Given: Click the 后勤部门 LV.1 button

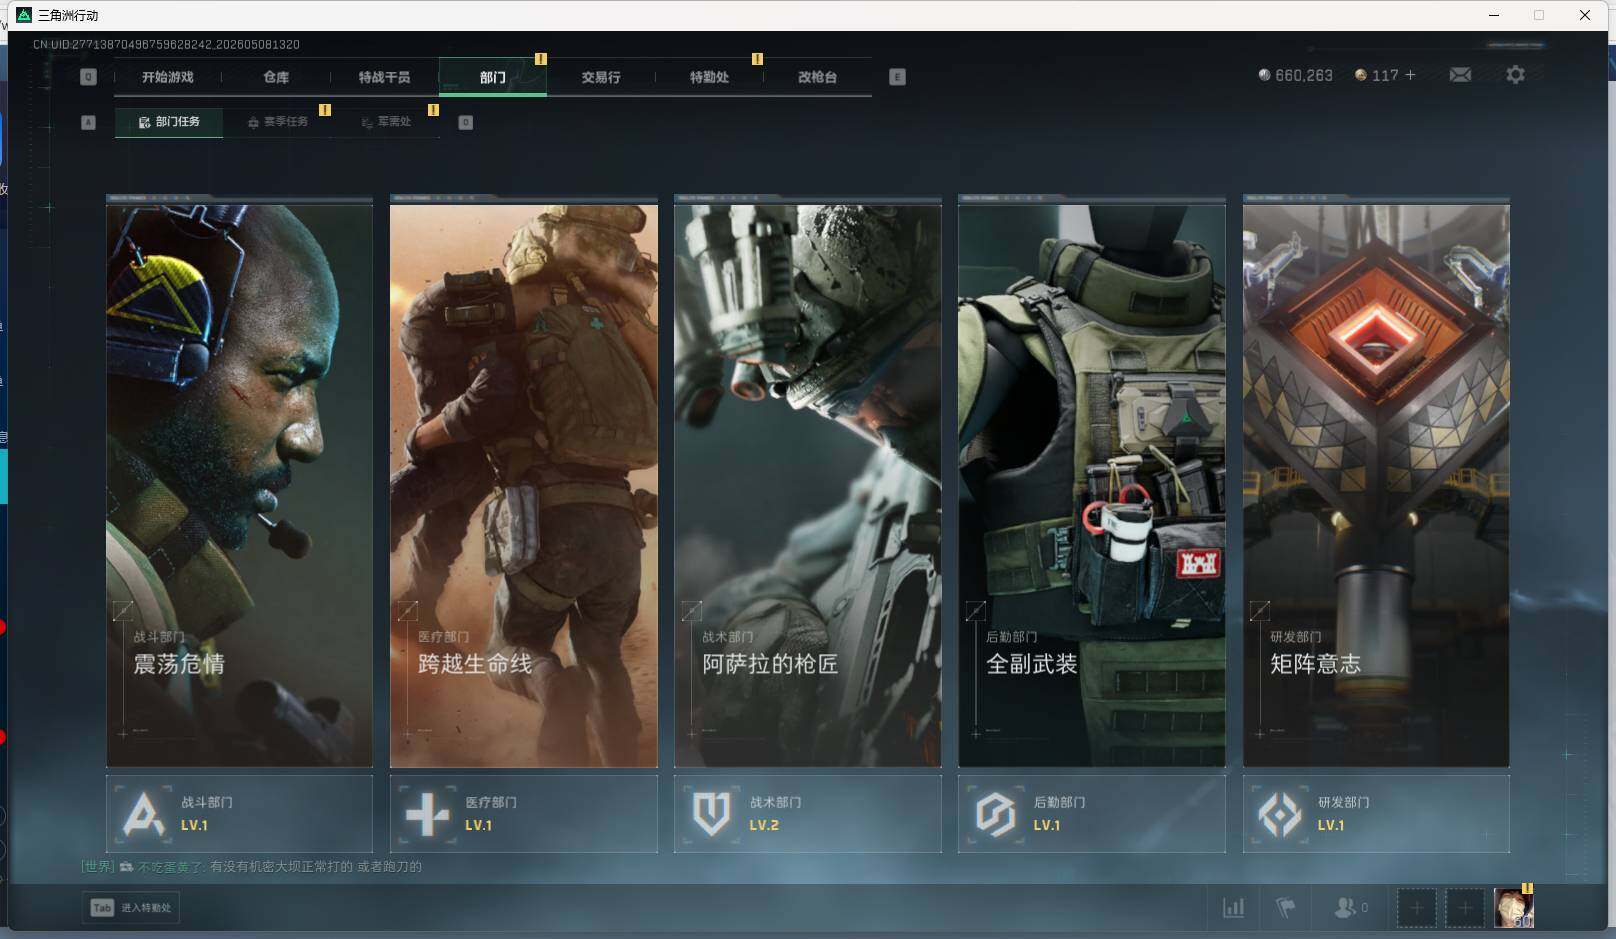Looking at the screenshot, I should tap(1092, 814).
